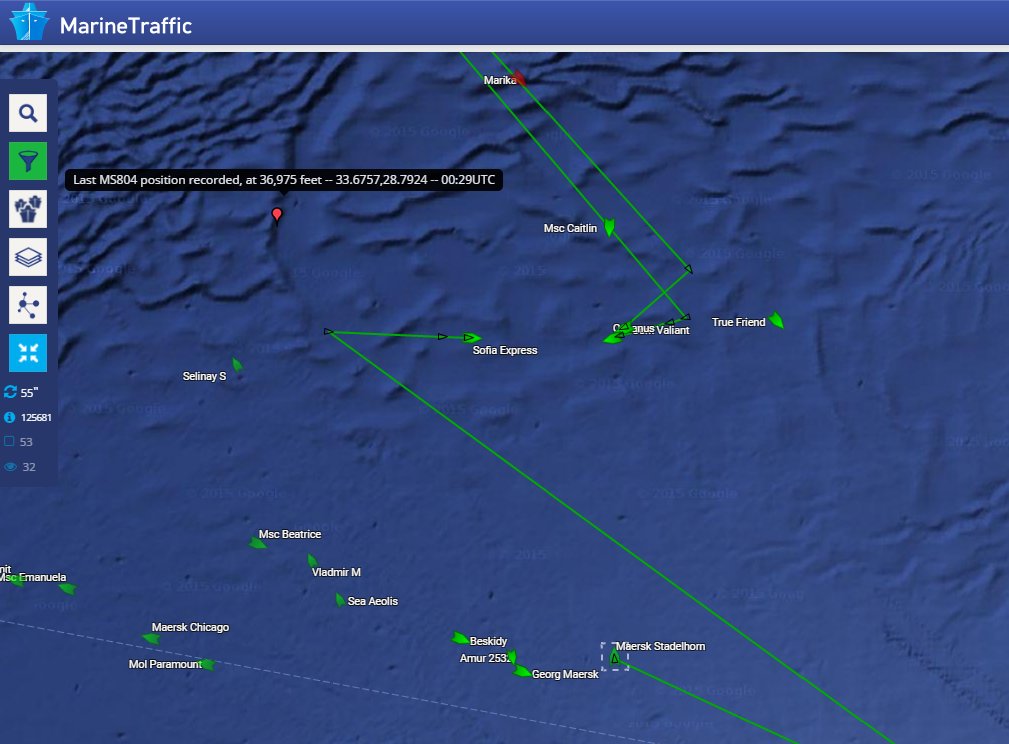Select the Msc Beatrice ship marker
The height and width of the screenshot is (744, 1009).
point(257,543)
